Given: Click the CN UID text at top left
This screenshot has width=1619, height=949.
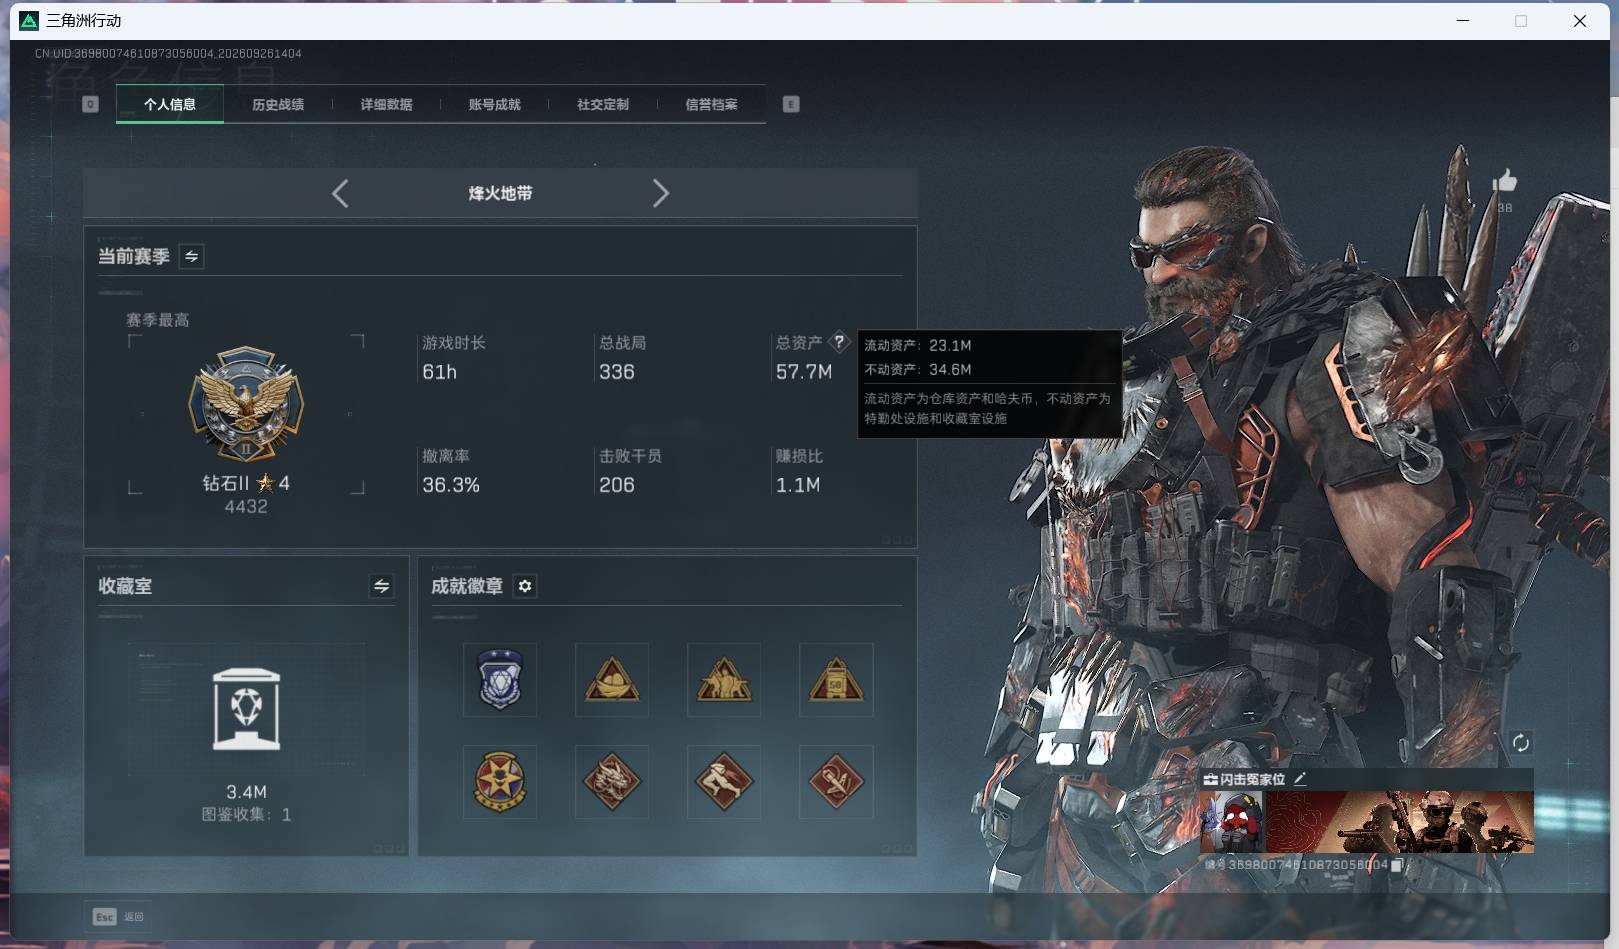Looking at the screenshot, I should tap(168, 53).
